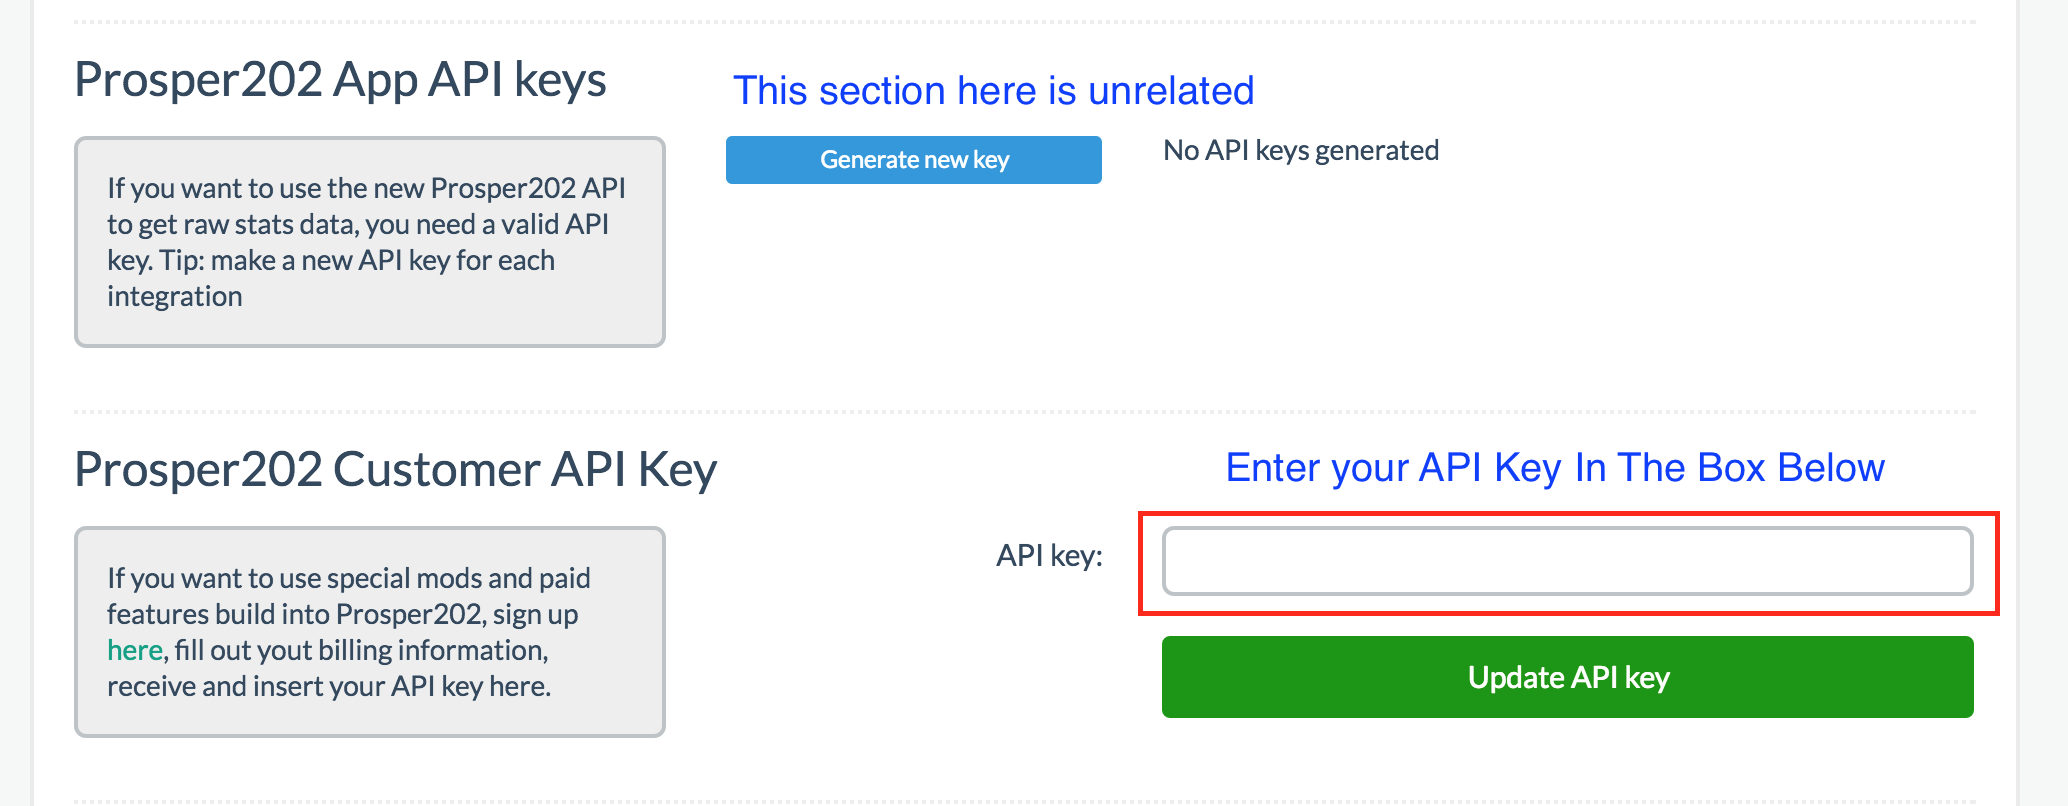Click 'Enter your API Key In The Box Below' text
Image resolution: width=2068 pixels, height=806 pixels.
point(1554,468)
